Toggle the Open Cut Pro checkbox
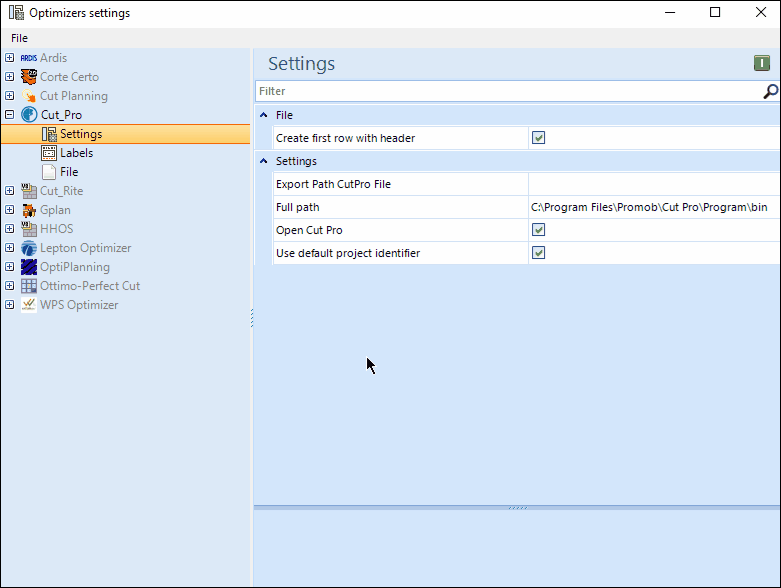 click(538, 230)
